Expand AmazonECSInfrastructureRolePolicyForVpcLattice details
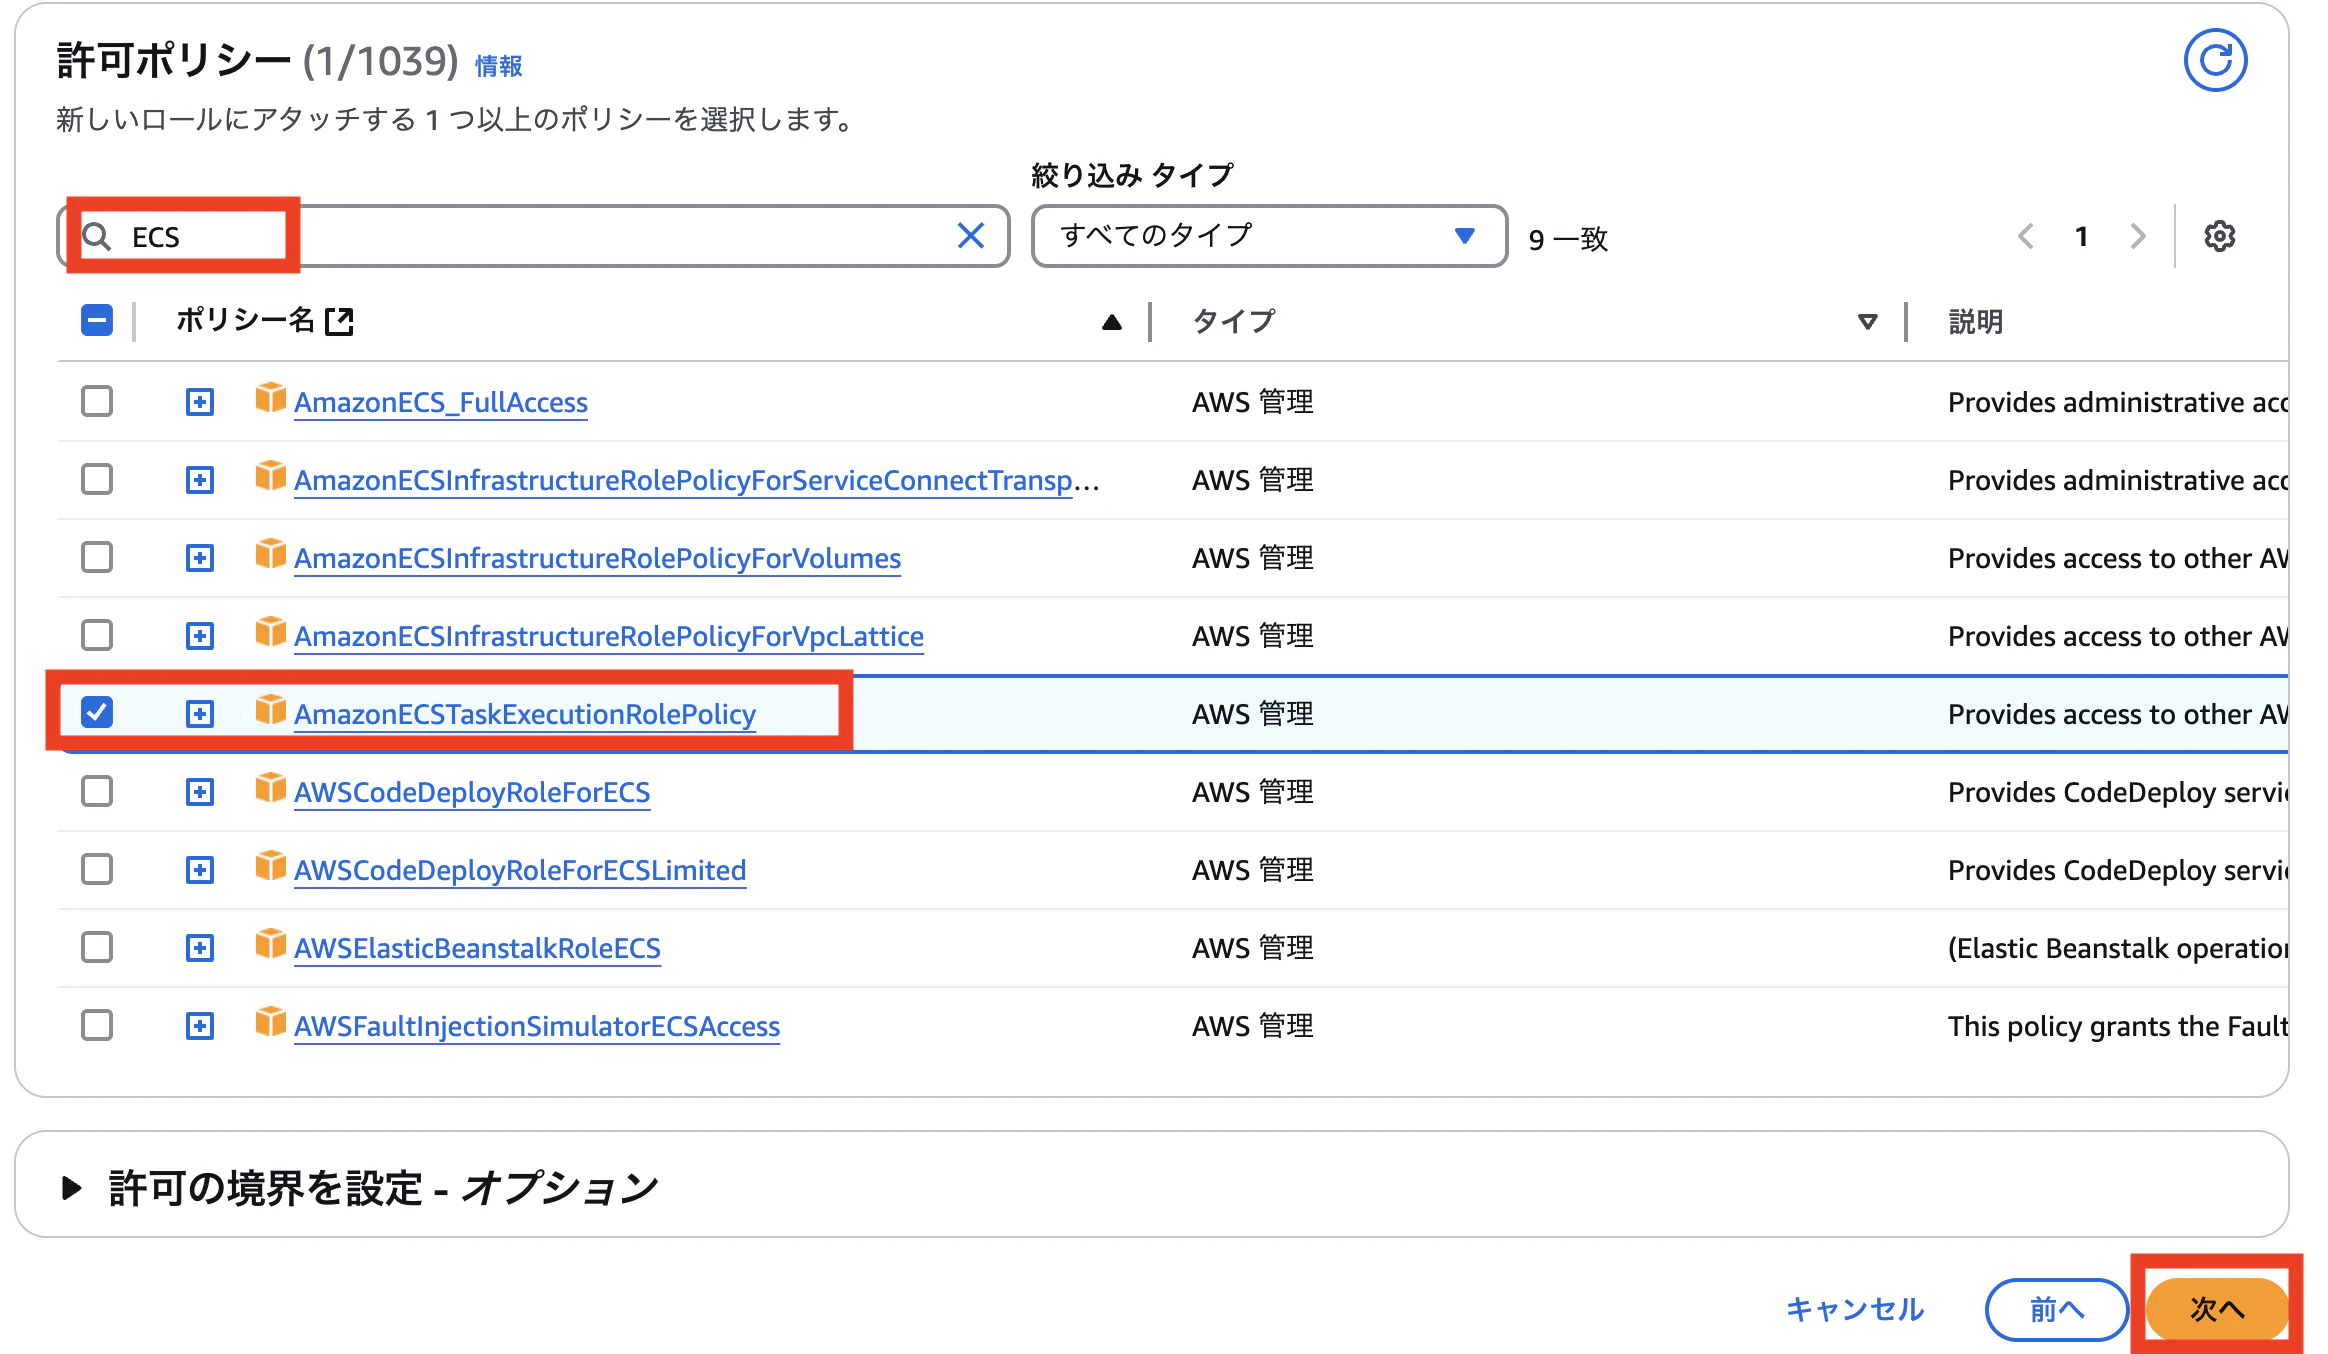The image size is (2328, 1354). coord(200,636)
